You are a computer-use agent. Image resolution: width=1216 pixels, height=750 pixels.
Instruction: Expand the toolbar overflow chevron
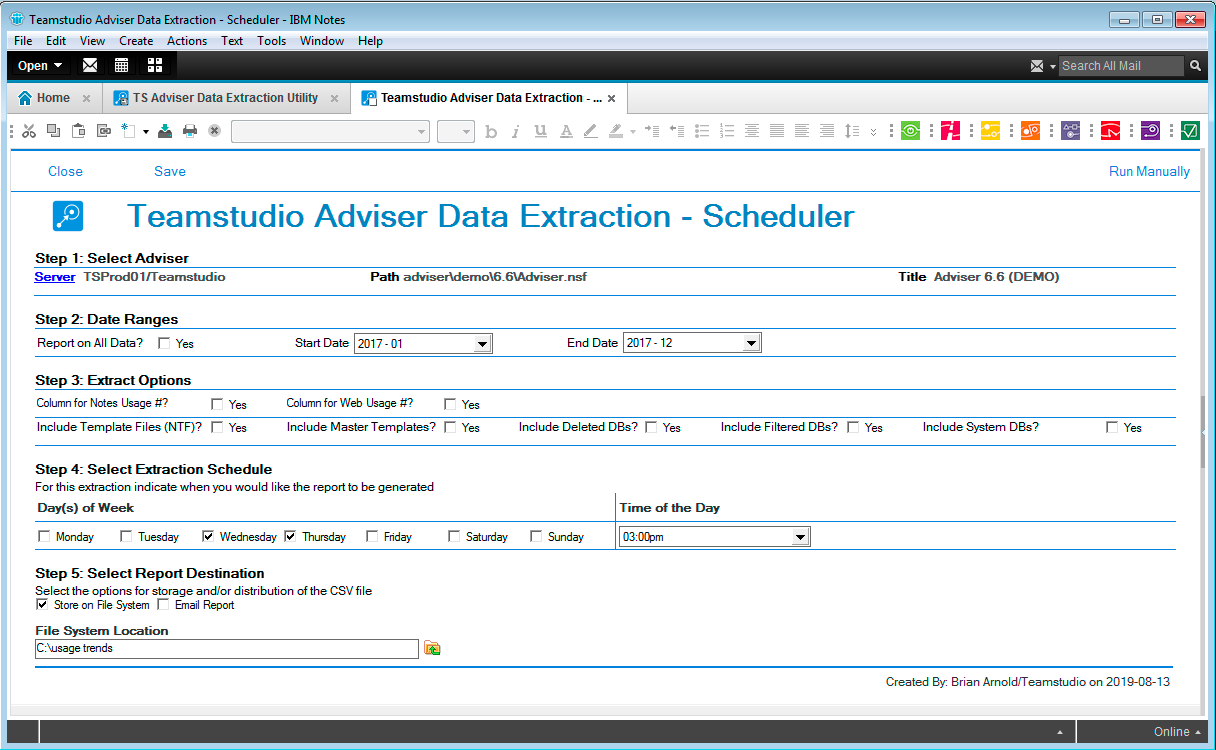click(x=873, y=131)
